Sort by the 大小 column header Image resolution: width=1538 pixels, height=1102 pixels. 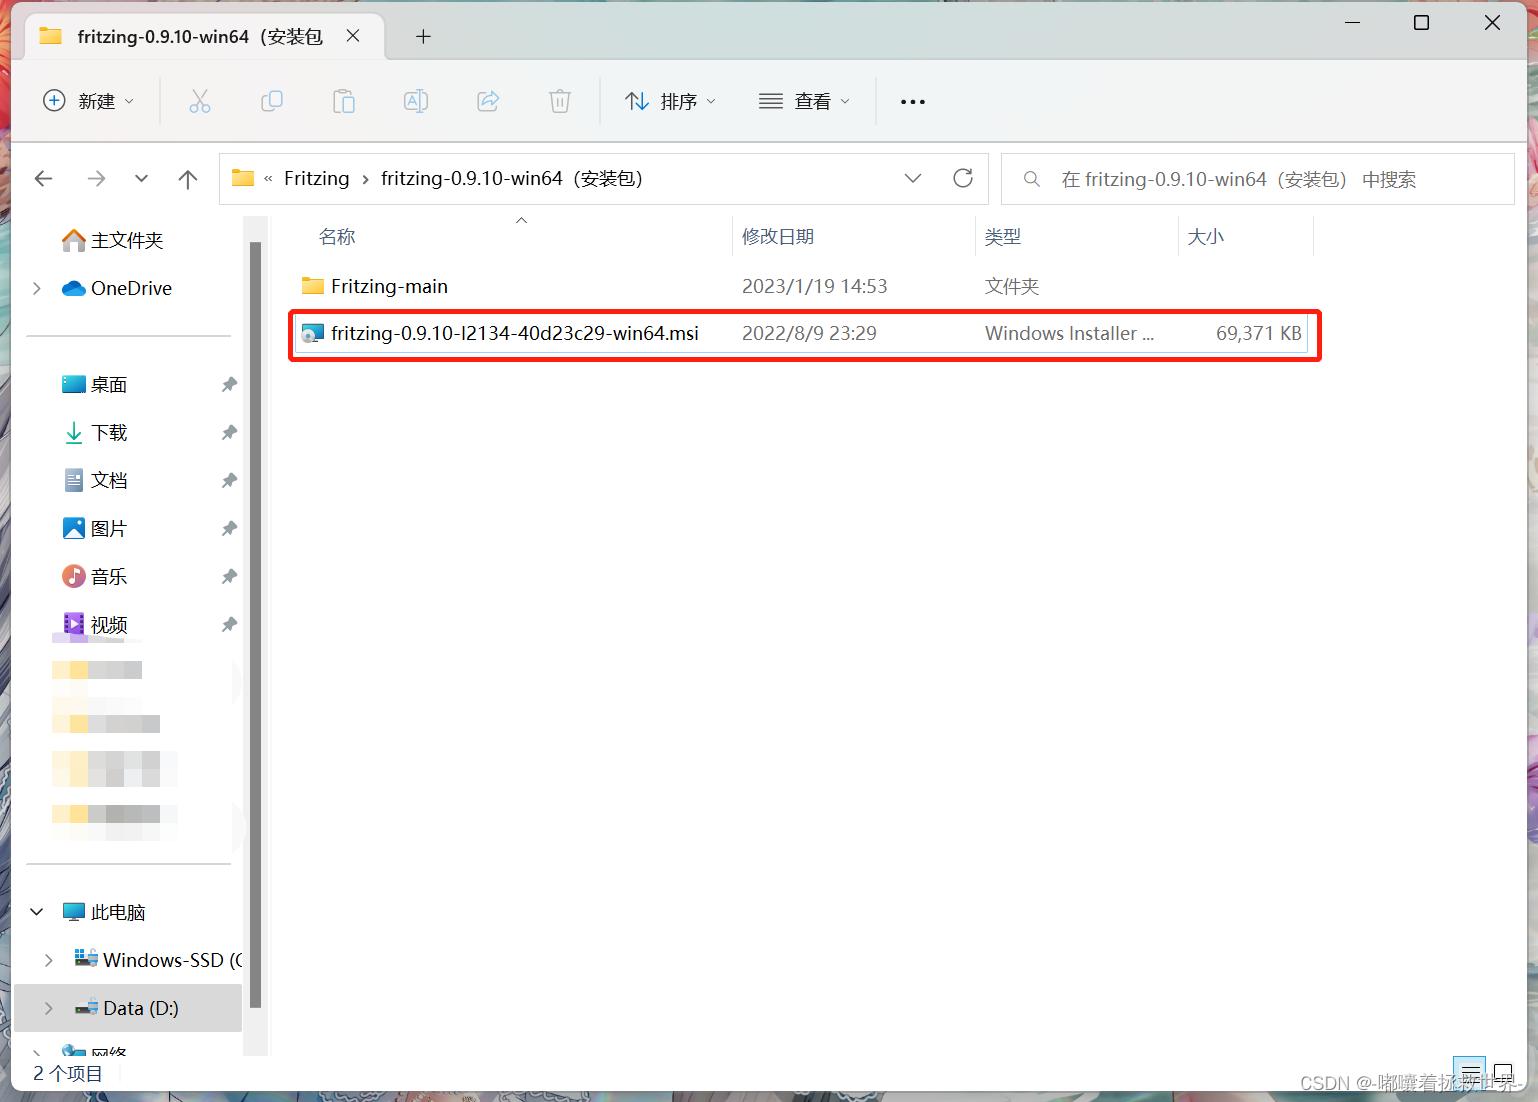pyautogui.click(x=1205, y=237)
